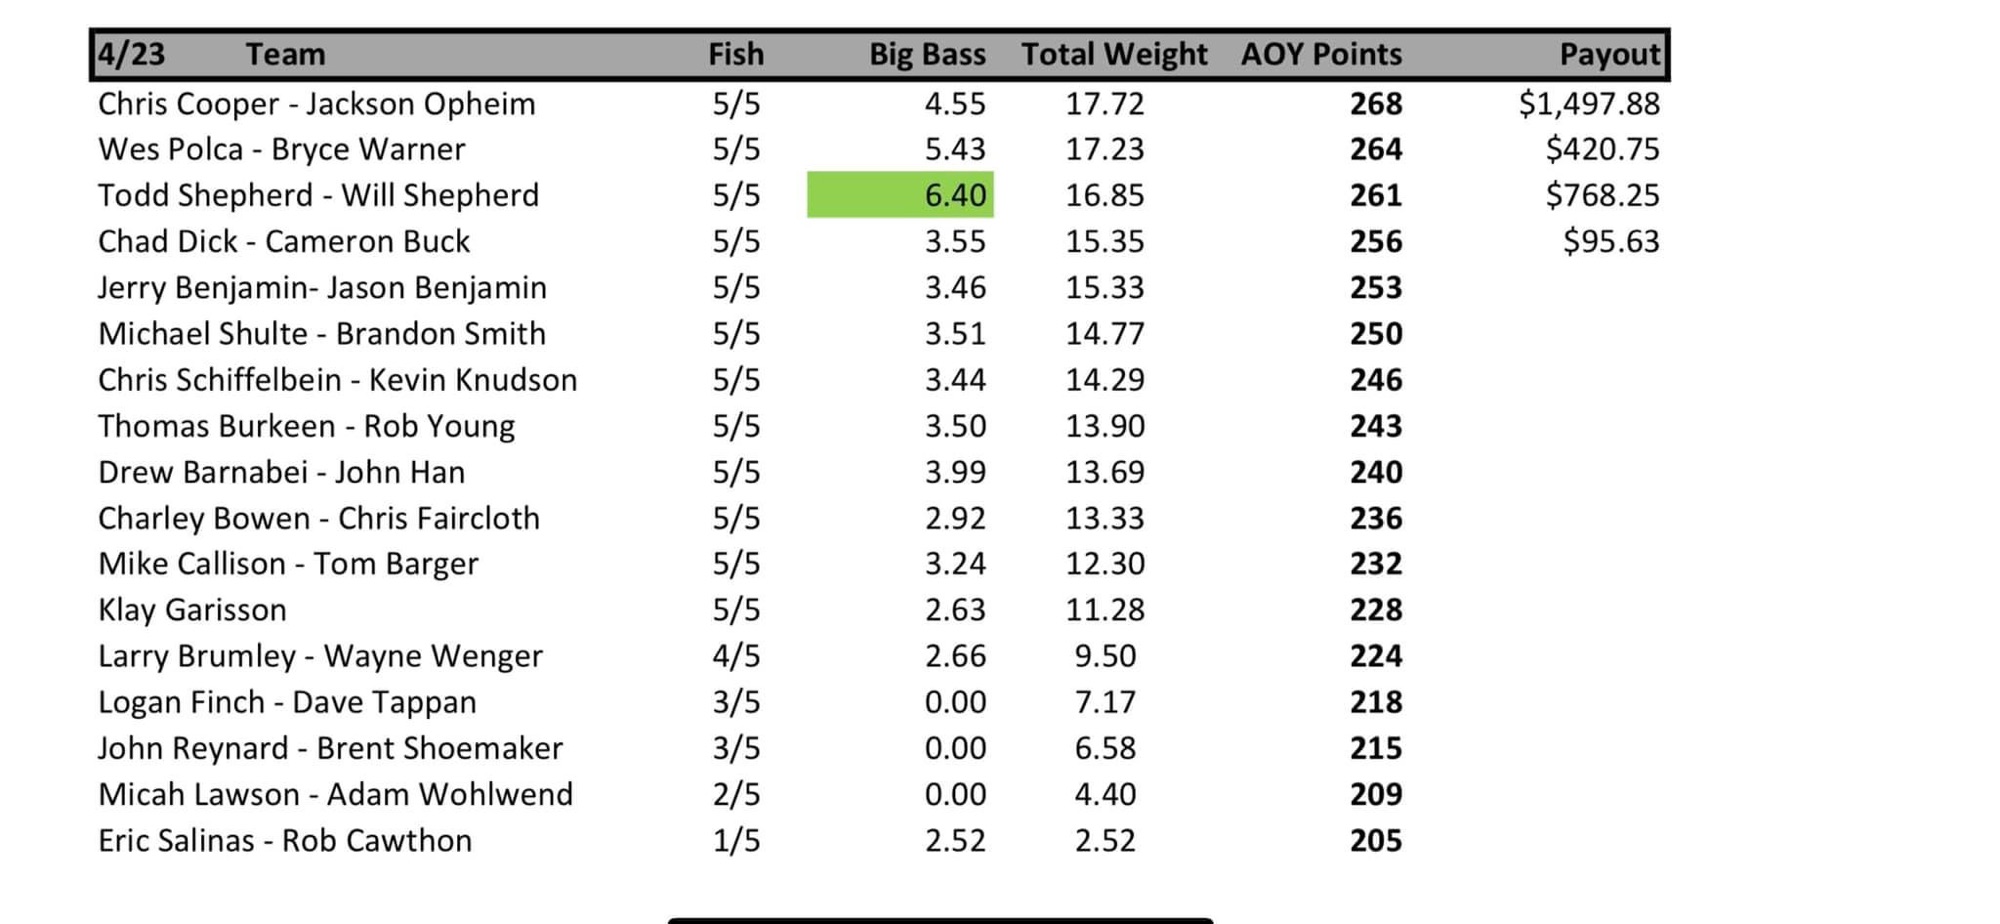Select the $1,497.88 payout cell
The width and height of the screenshot is (2000, 924).
coord(1588,104)
